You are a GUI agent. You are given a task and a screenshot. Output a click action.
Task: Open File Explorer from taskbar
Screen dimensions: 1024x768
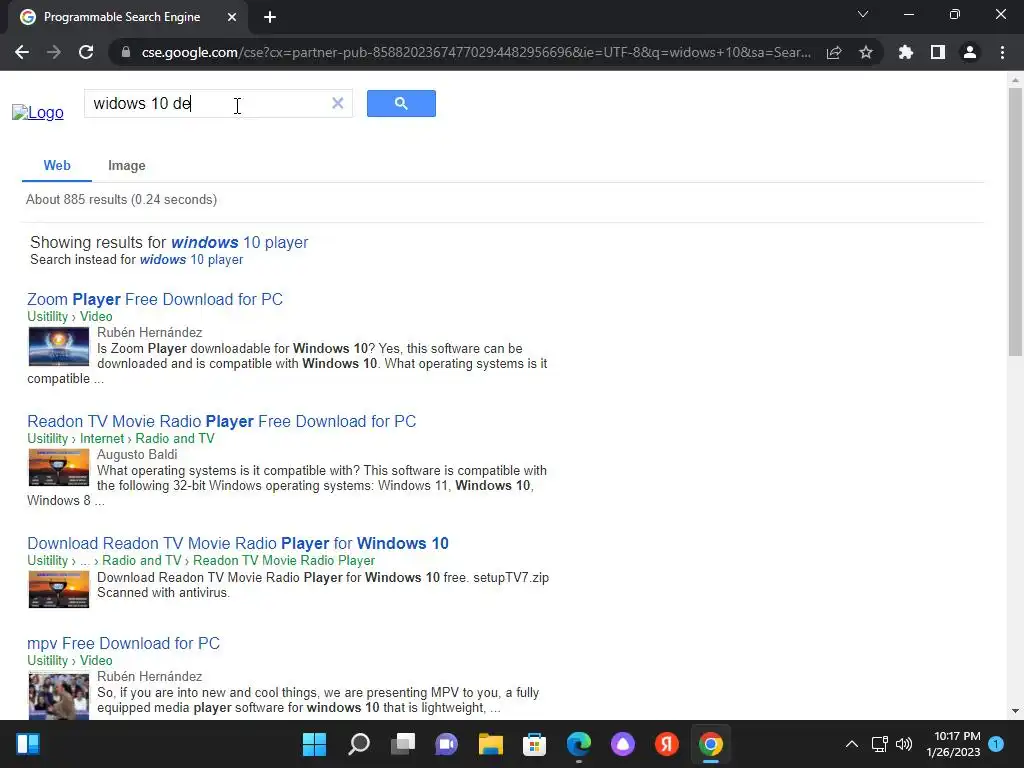coord(490,744)
